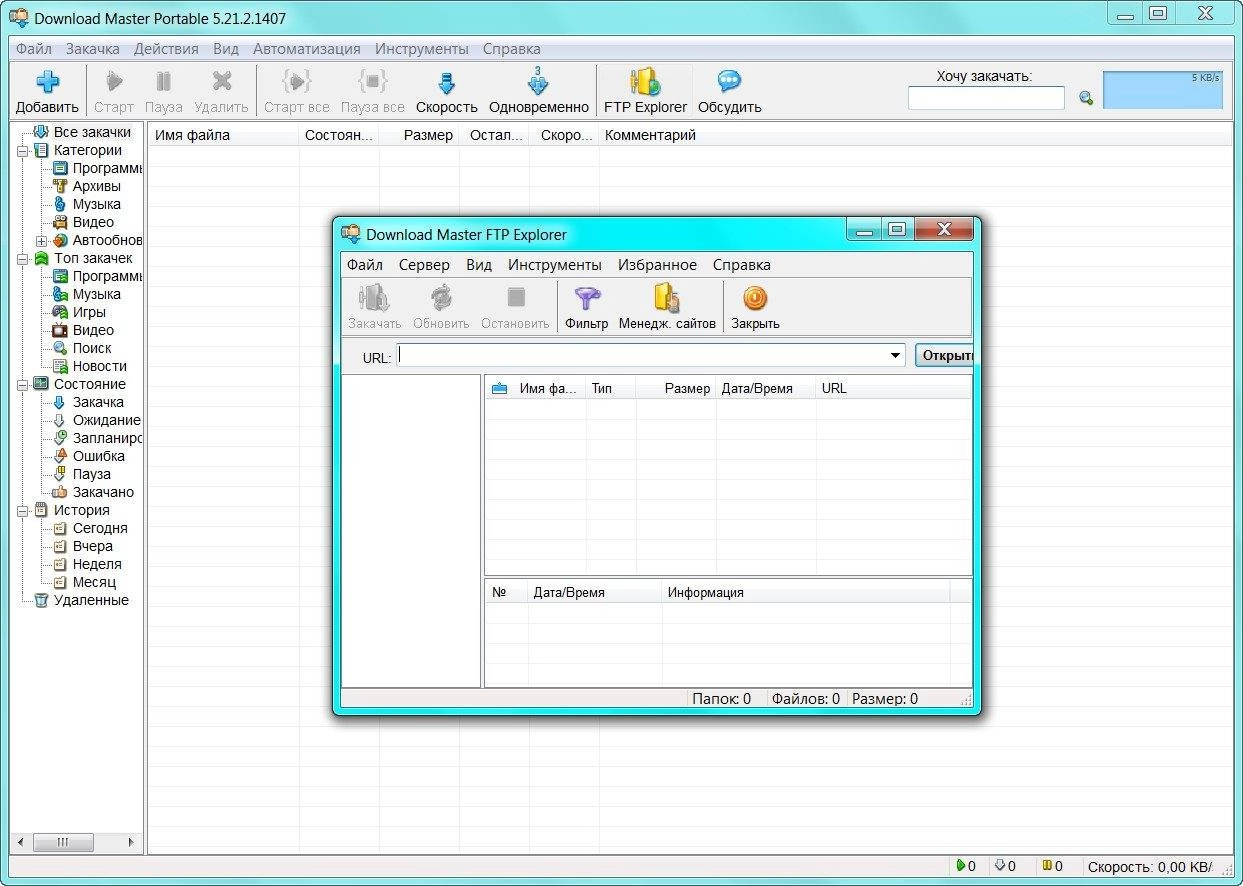Click the sidebar horizontal scrollbar thumb
The height and width of the screenshot is (886, 1243).
62,843
